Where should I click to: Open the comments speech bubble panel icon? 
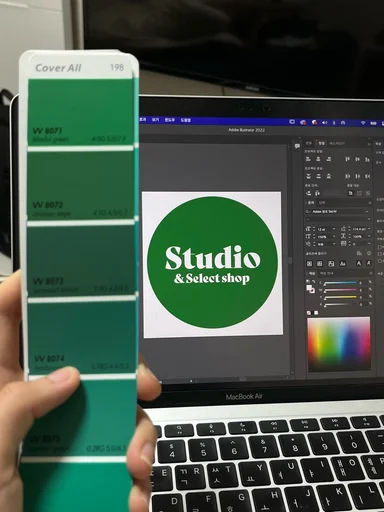(x=297, y=146)
